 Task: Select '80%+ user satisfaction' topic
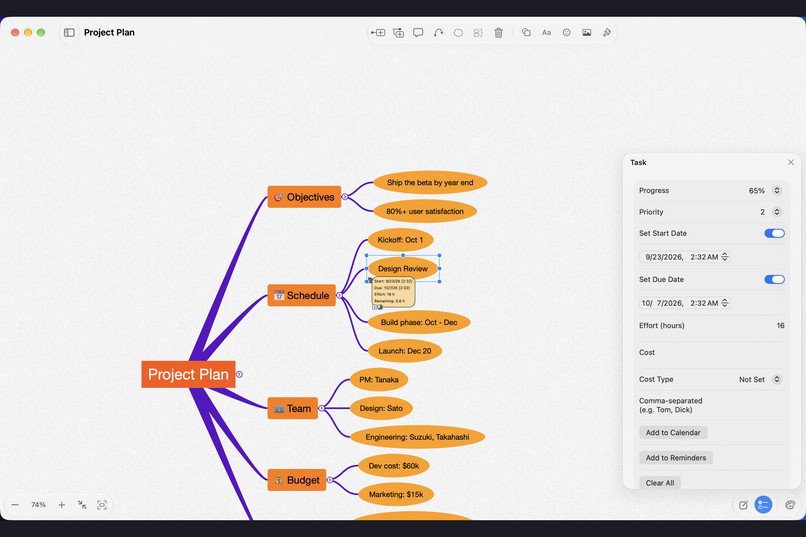click(425, 211)
